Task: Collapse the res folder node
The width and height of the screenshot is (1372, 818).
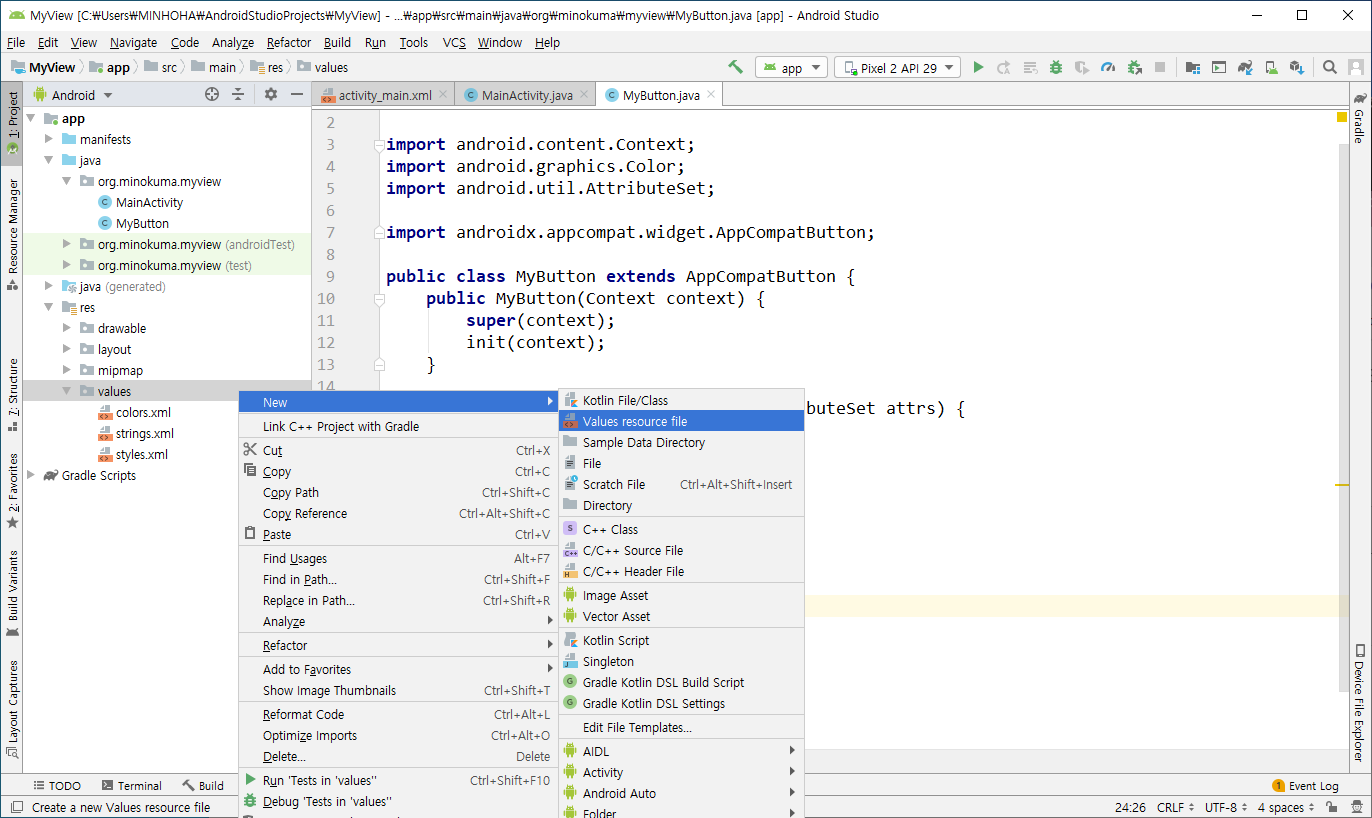Action: coord(49,307)
